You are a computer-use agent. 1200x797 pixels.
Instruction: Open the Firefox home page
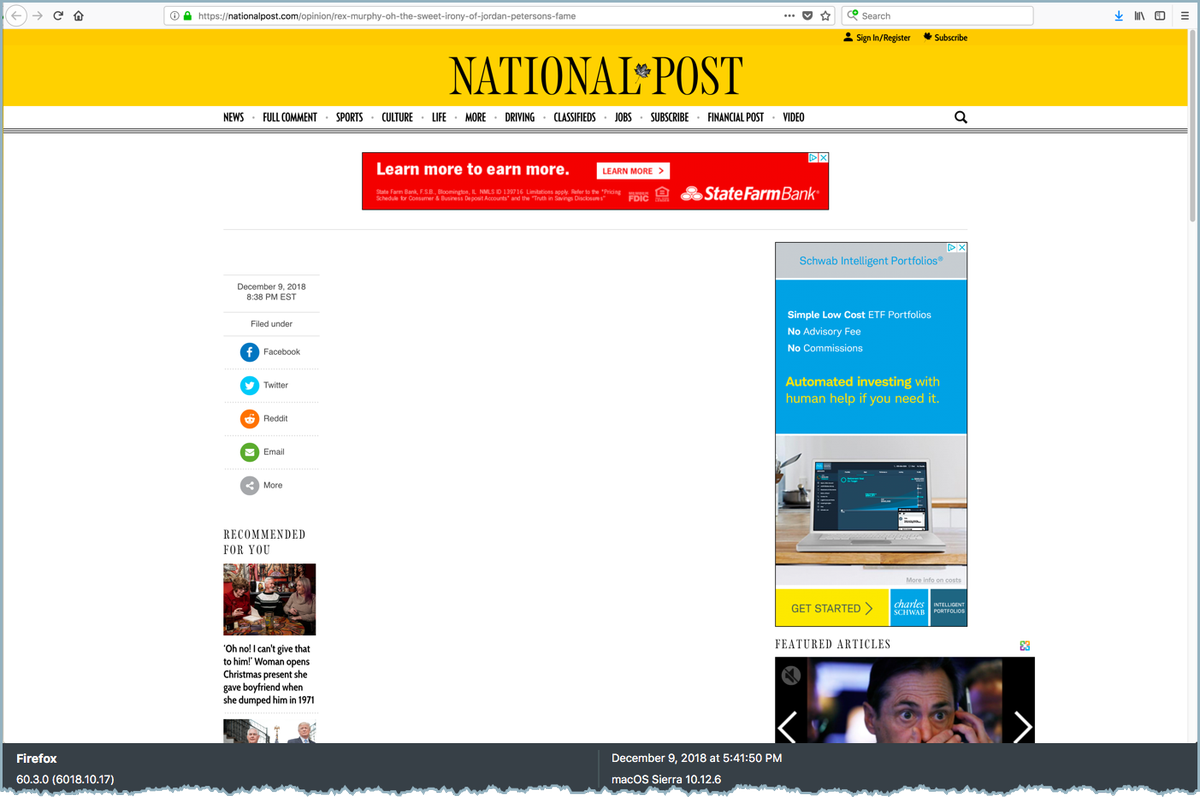[78, 16]
